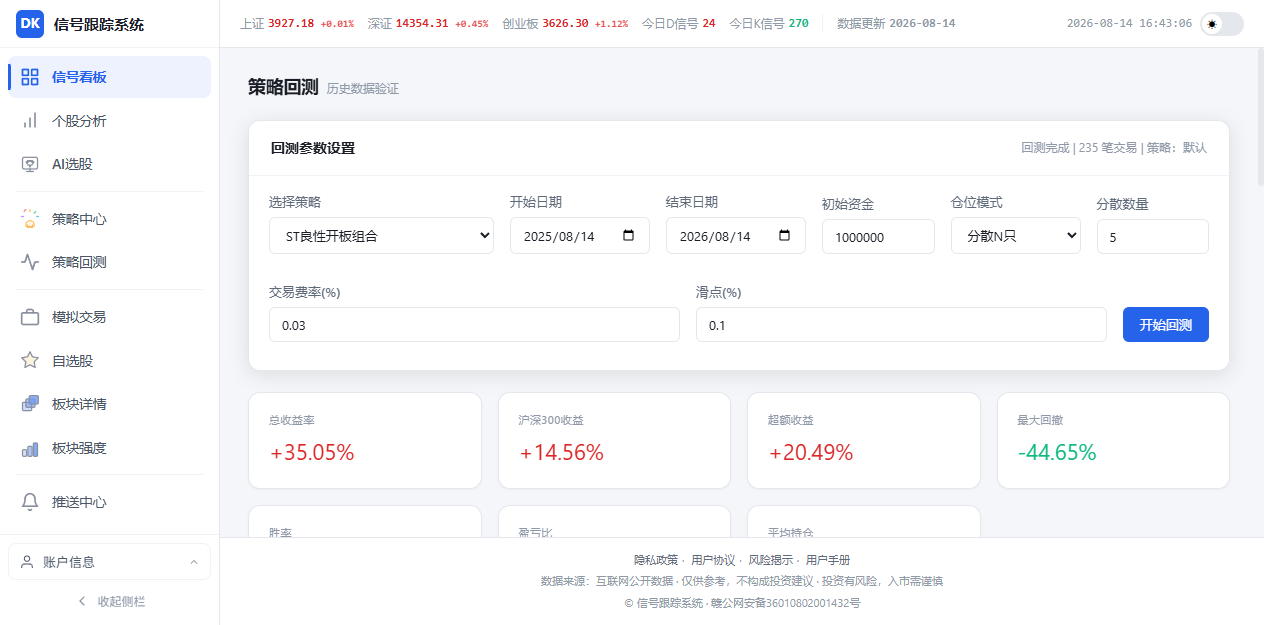Go to AI选股 menu item
The height and width of the screenshot is (625, 1264).
click(x=109, y=164)
